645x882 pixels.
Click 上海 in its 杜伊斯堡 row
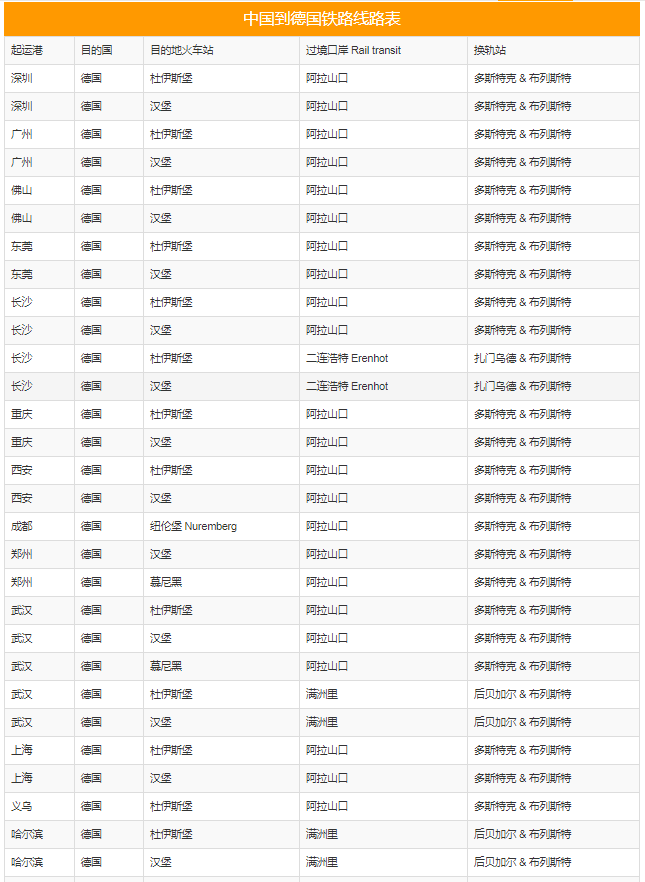(x=22, y=750)
